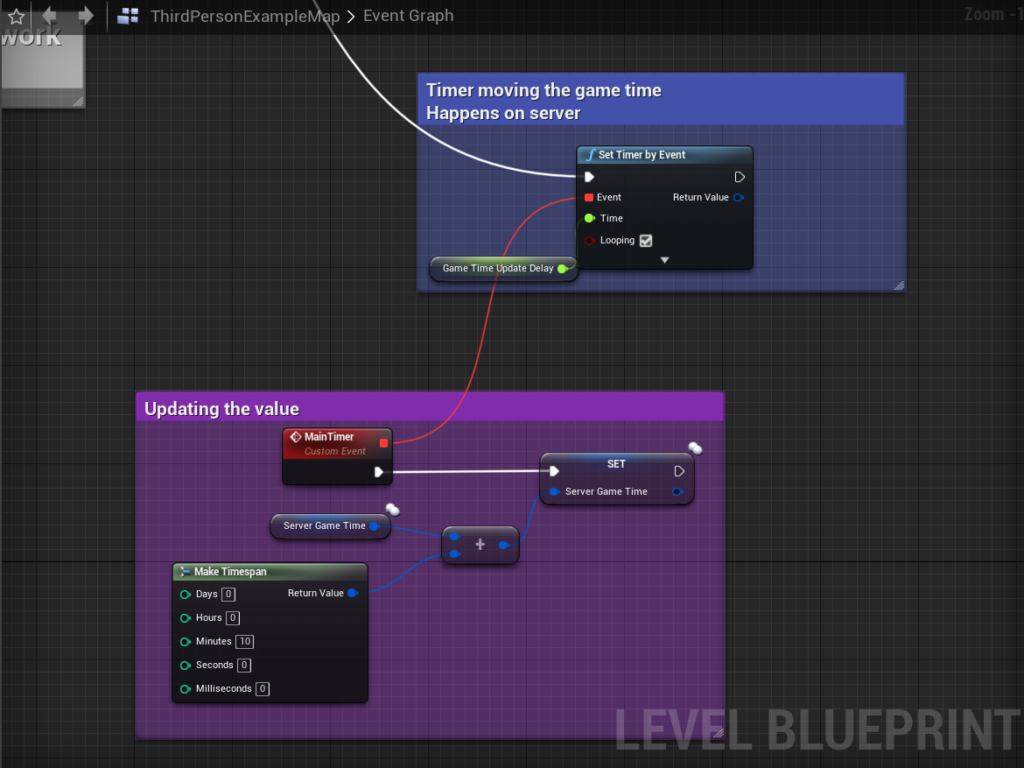Click MainTimer red delegate output pin
1024x768 pixels.
pyautogui.click(x=383, y=443)
